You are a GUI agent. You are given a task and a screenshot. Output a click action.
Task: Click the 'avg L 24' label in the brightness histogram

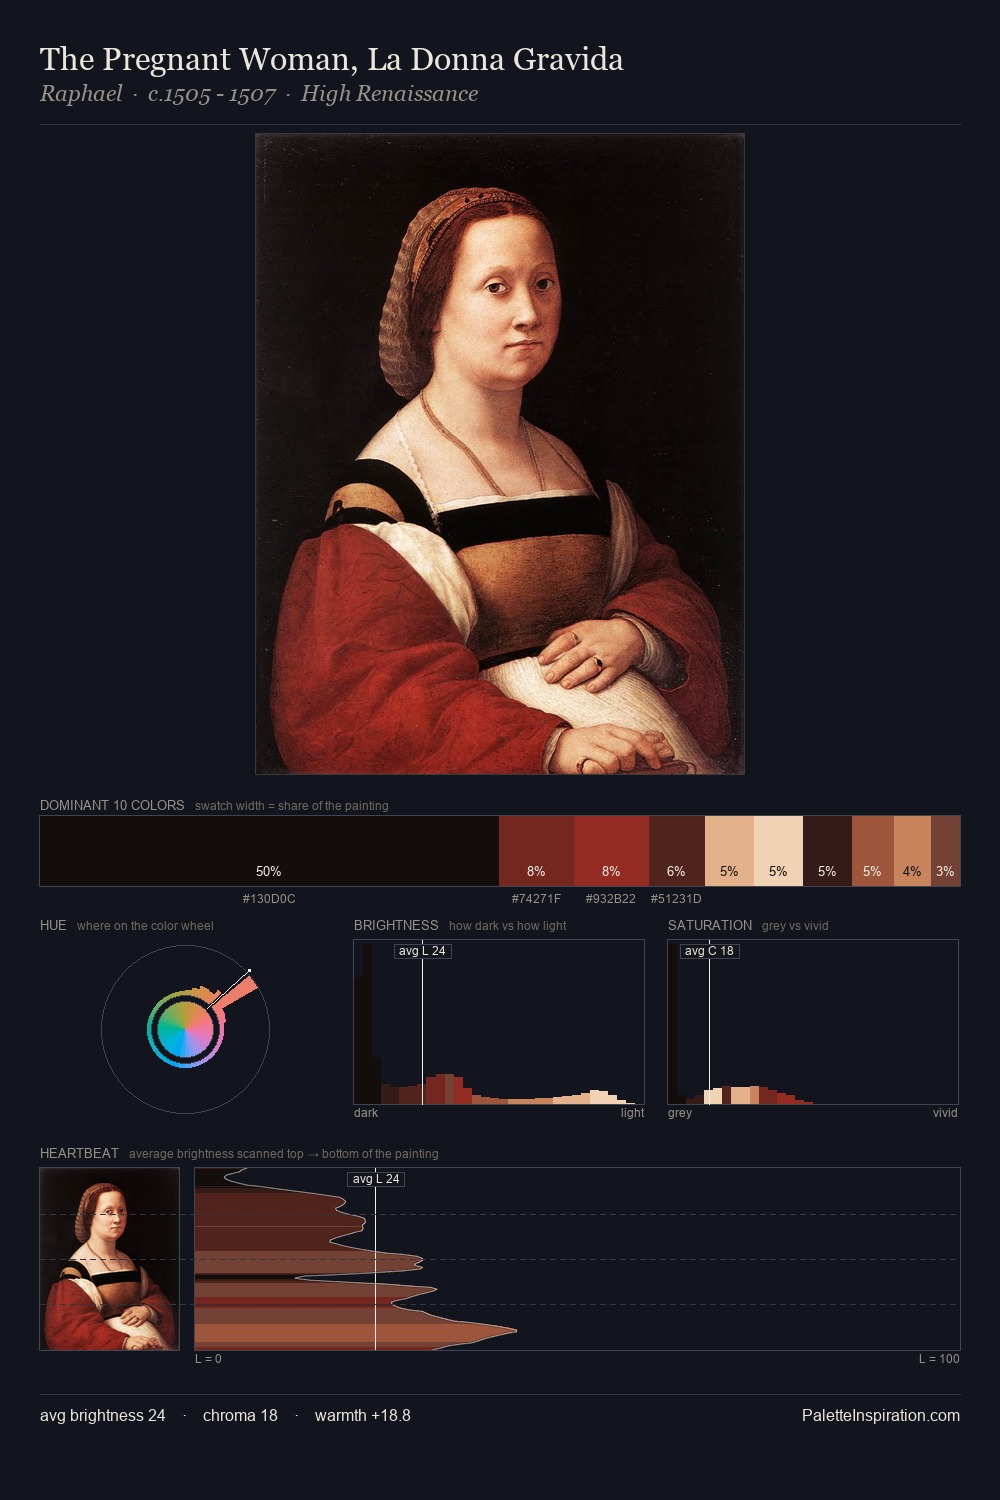point(422,951)
